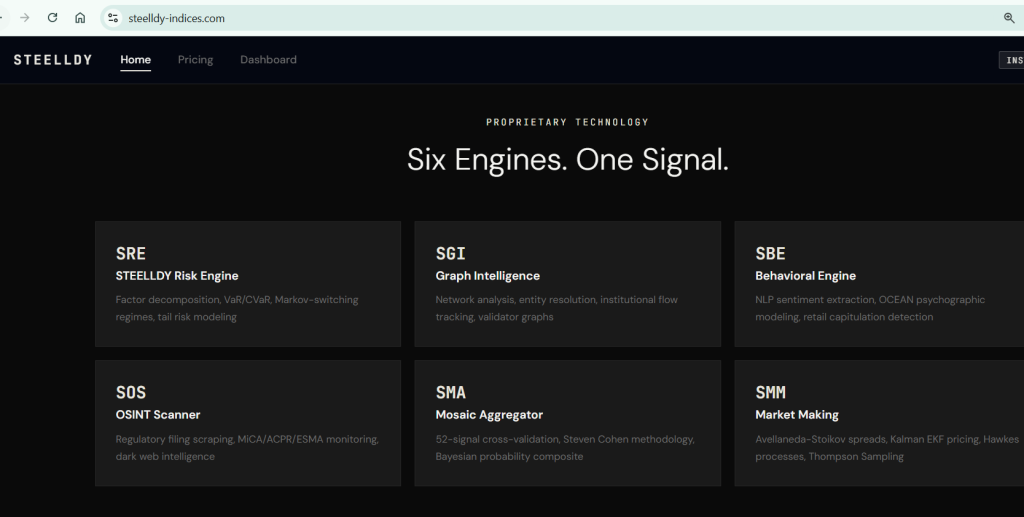Select the SMM Market Making card
The image size is (1024, 517).
(x=879, y=423)
